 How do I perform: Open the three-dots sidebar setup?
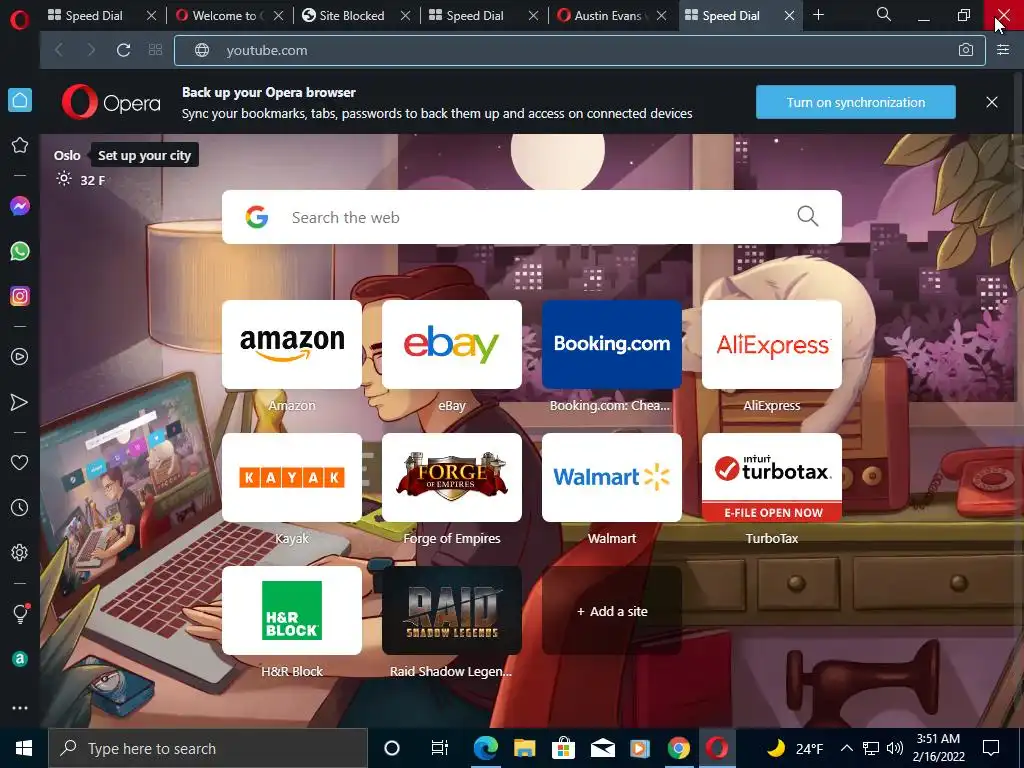point(20,708)
